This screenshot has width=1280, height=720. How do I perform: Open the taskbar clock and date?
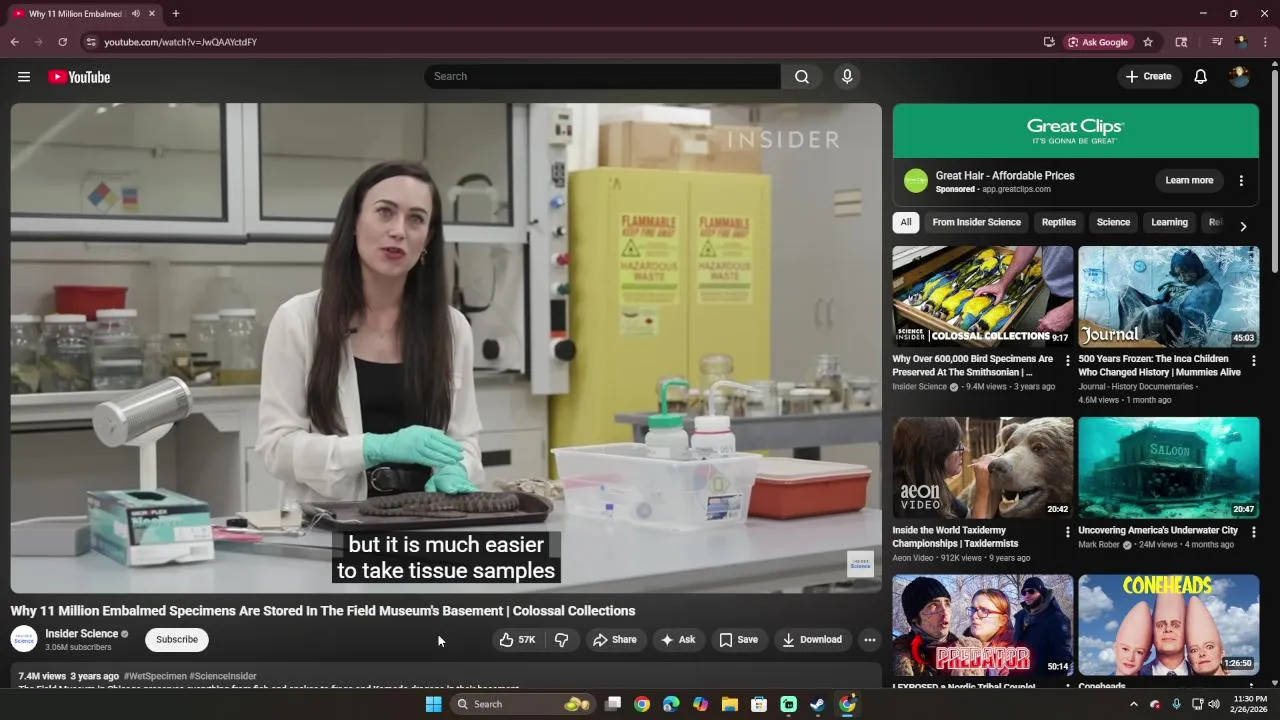click(x=1251, y=704)
